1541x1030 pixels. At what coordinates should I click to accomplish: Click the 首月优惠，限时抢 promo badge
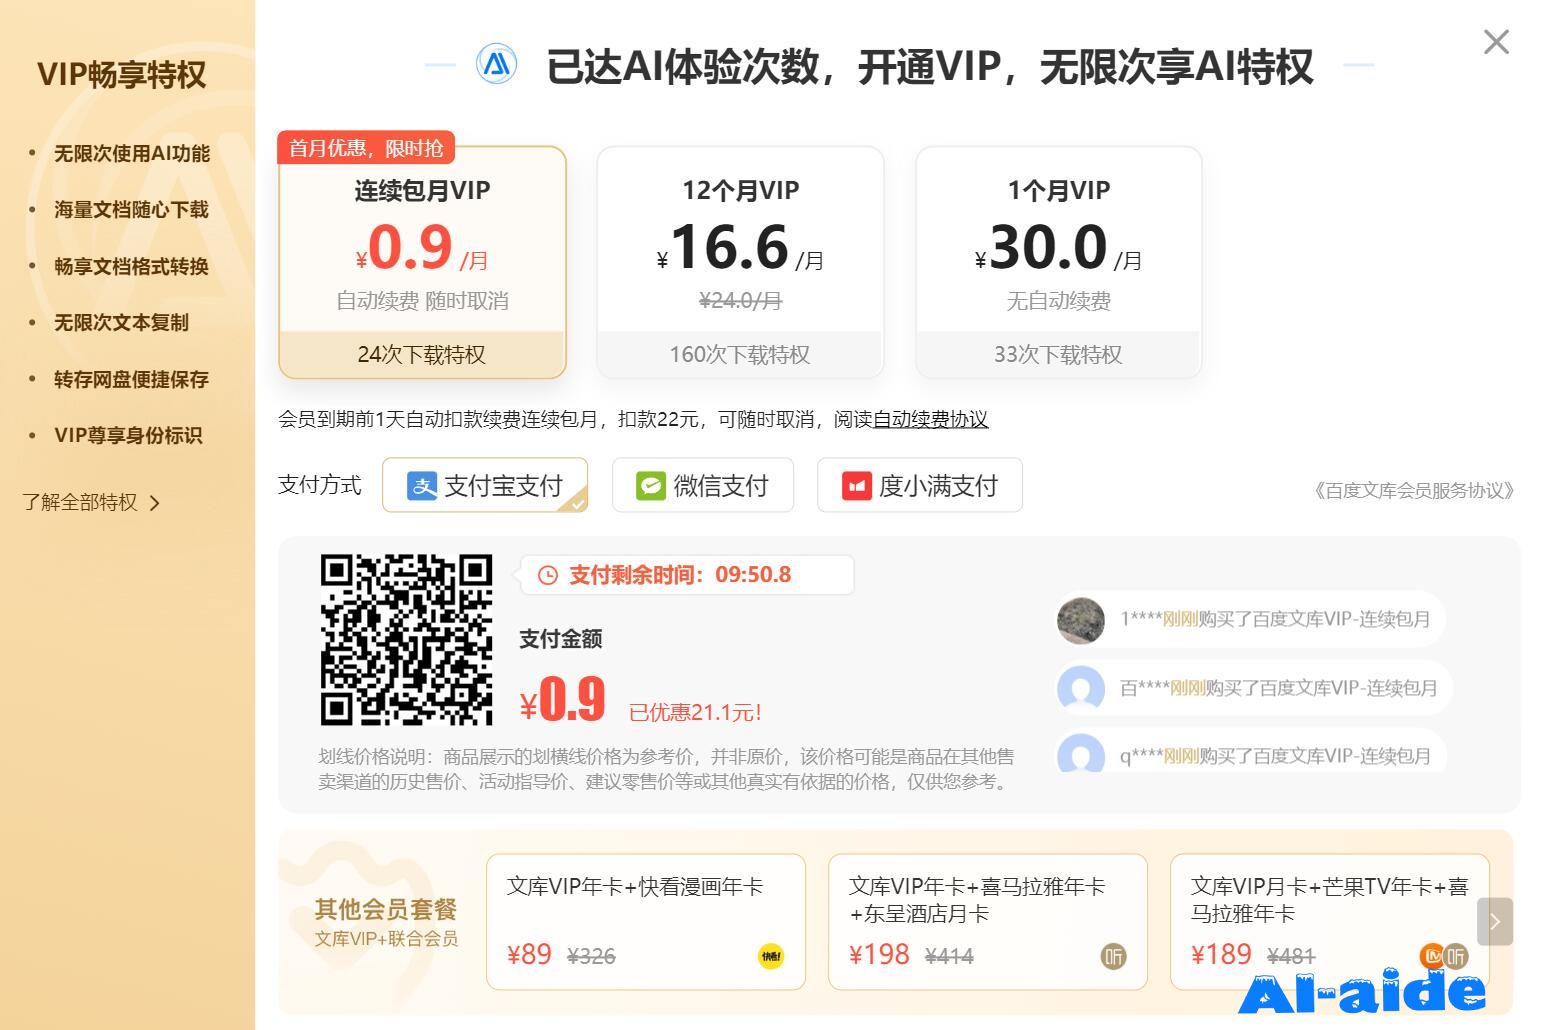coord(366,148)
